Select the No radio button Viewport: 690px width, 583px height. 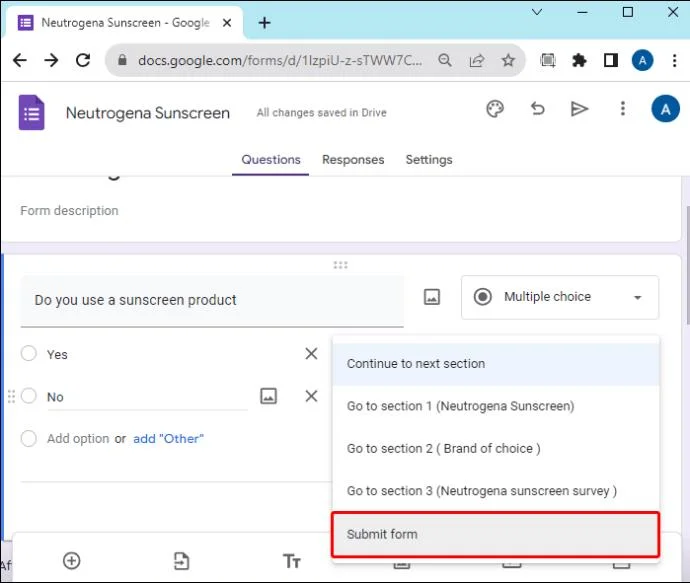pyautogui.click(x=29, y=396)
